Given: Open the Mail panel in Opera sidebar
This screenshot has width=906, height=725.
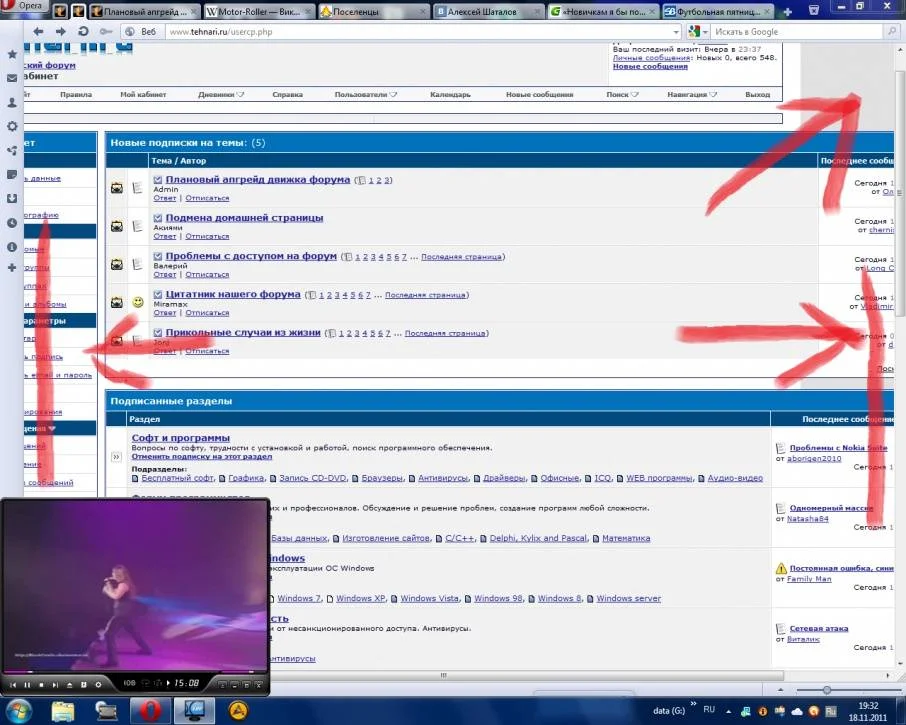Looking at the screenshot, I should [12, 78].
